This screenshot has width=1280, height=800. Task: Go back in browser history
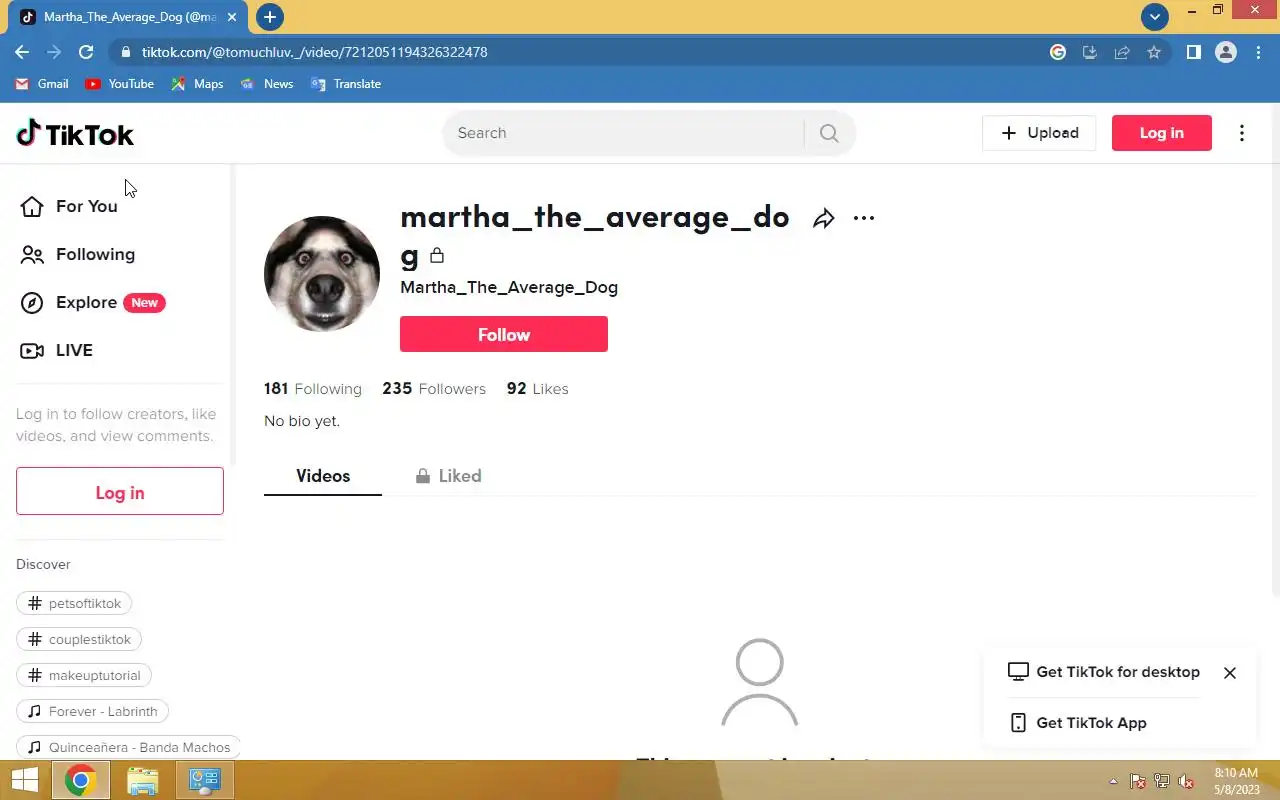[x=22, y=52]
